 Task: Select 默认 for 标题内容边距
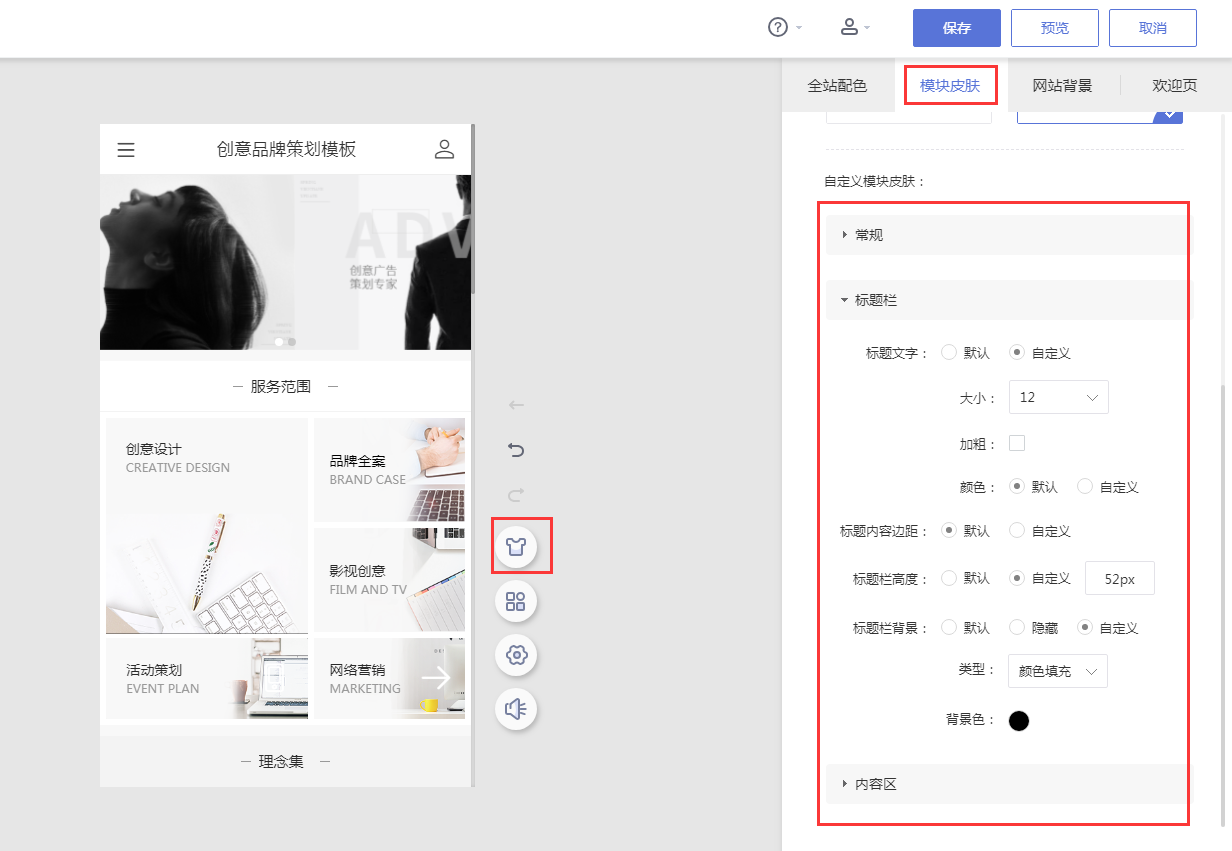point(949,531)
